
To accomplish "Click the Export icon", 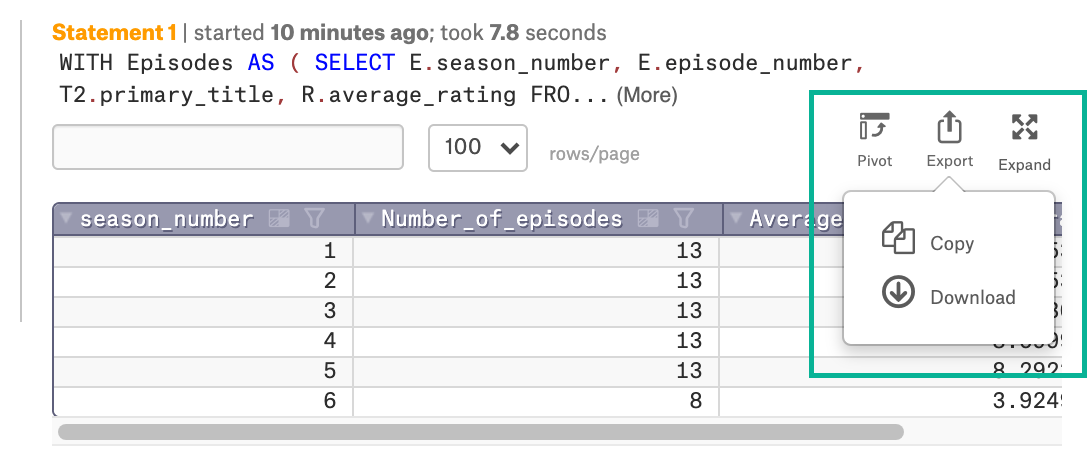I will click(x=949, y=127).
